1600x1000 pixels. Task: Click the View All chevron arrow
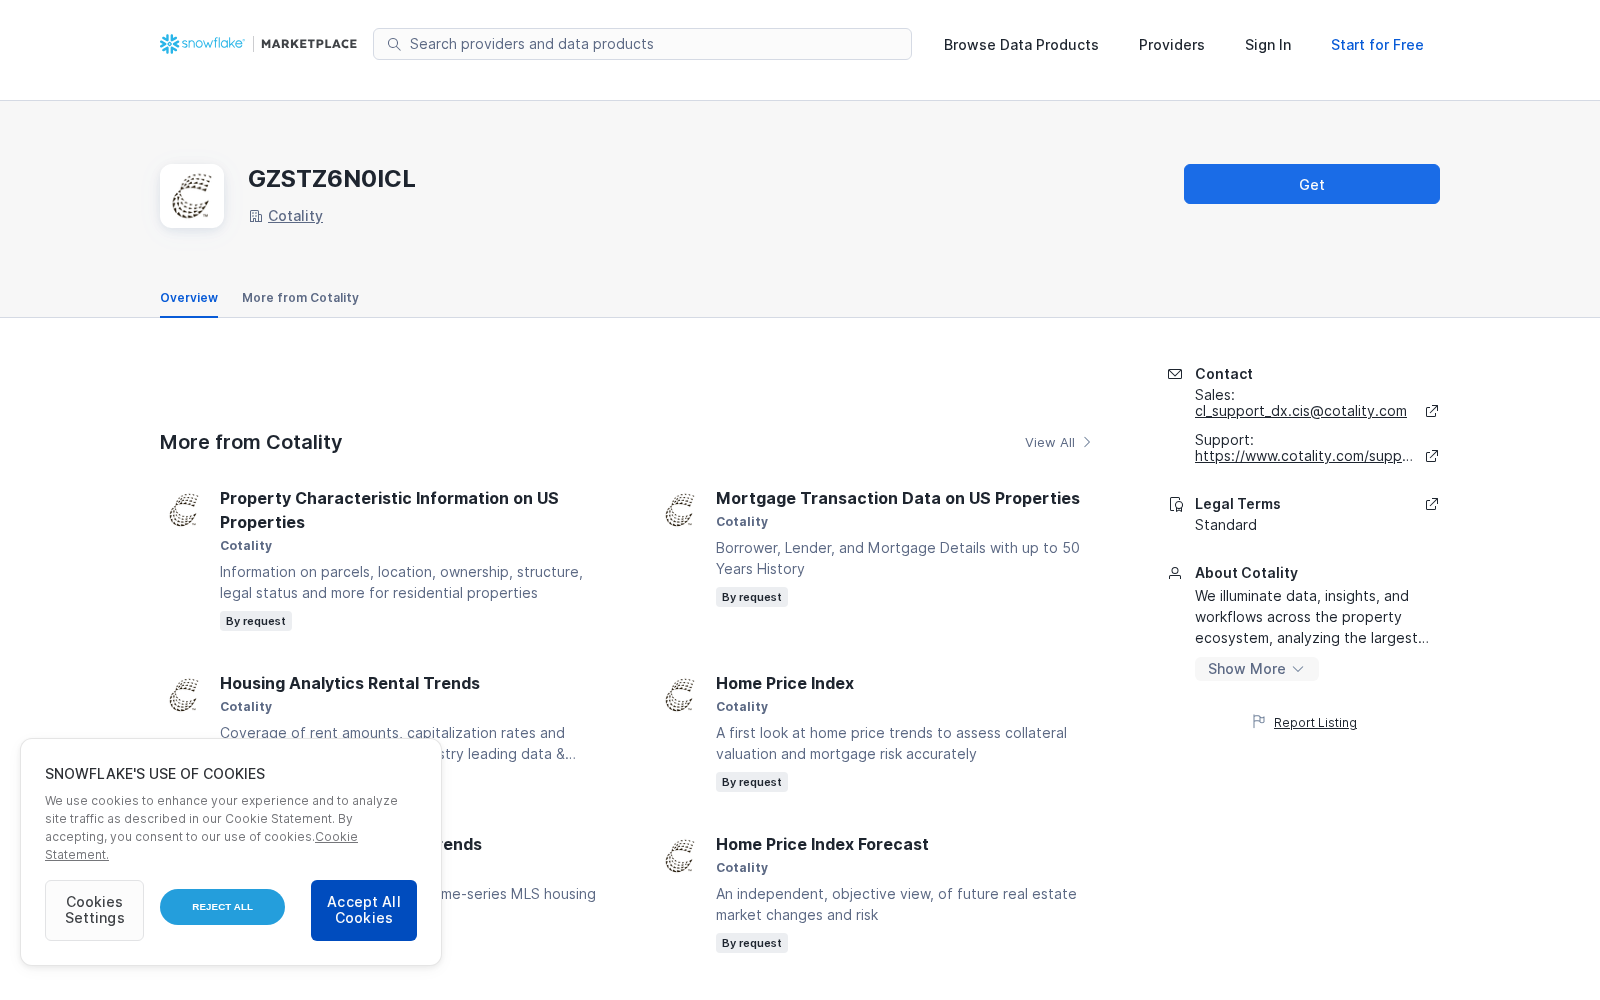coord(1087,442)
